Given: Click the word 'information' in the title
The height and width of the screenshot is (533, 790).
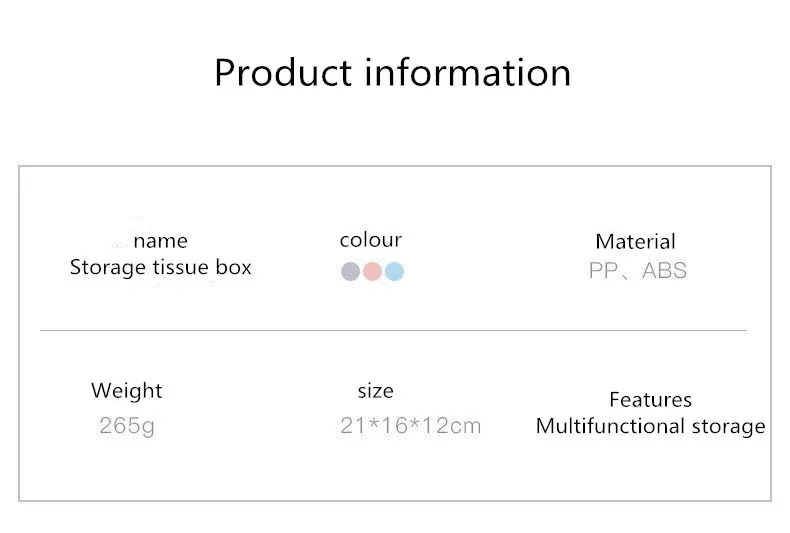Looking at the screenshot, I should 467,72.
